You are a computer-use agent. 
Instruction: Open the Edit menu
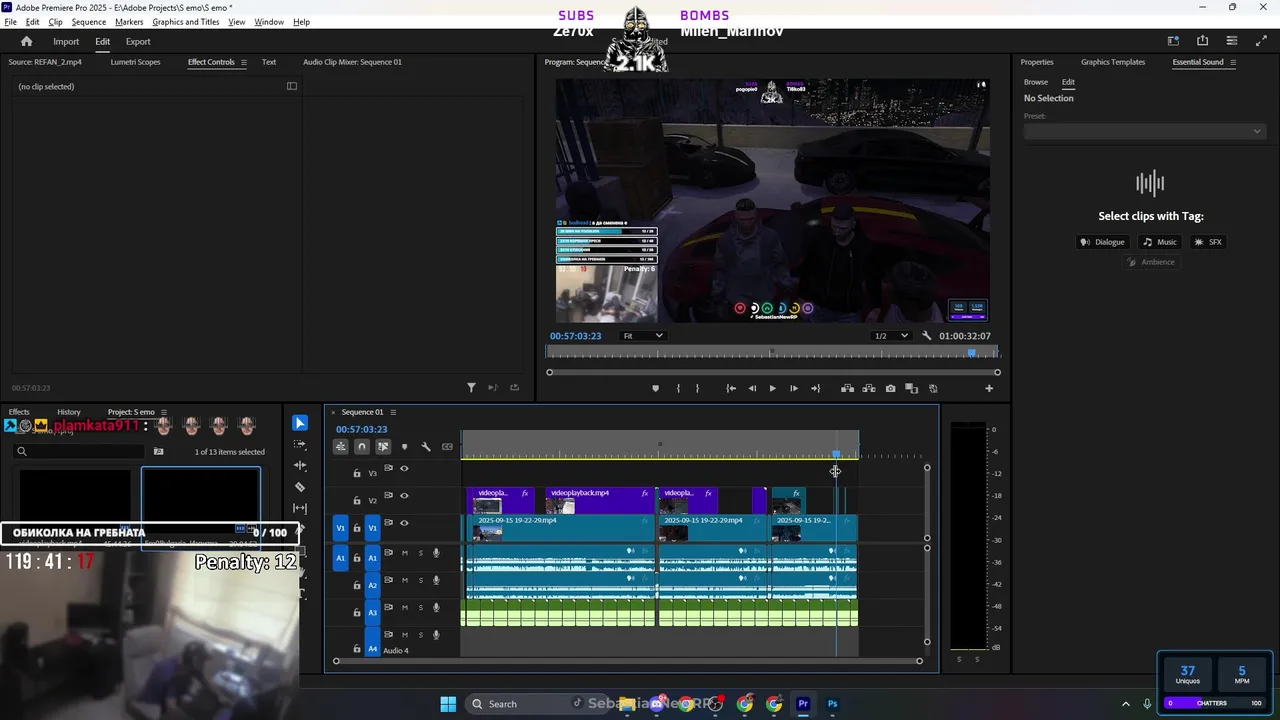[33, 22]
